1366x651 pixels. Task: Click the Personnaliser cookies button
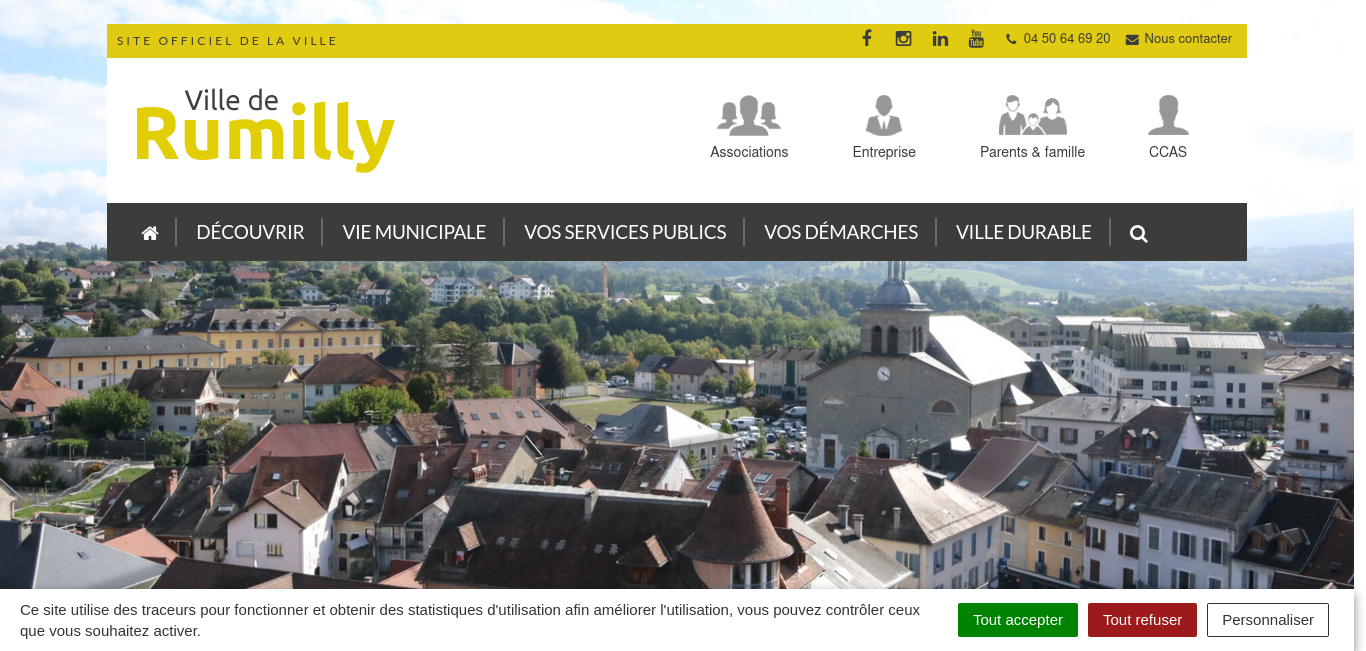point(1268,620)
